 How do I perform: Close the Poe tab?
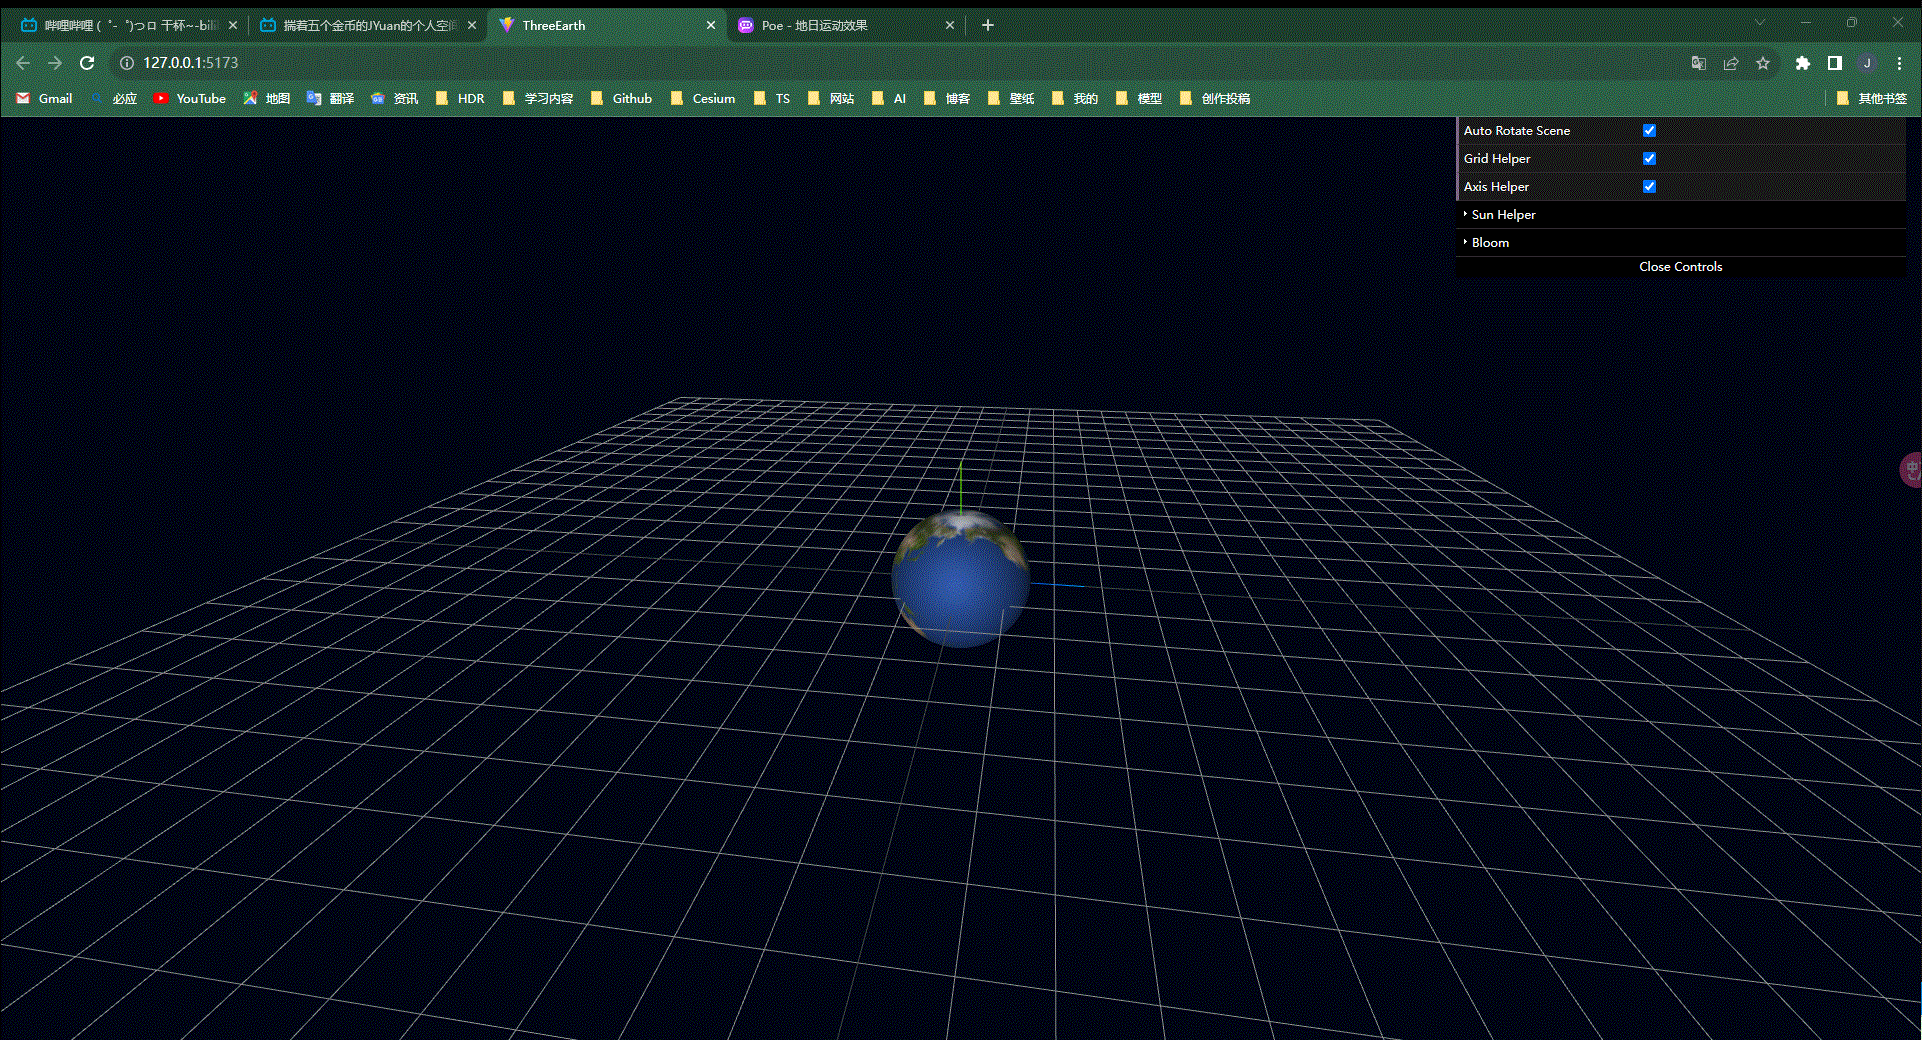tap(950, 25)
